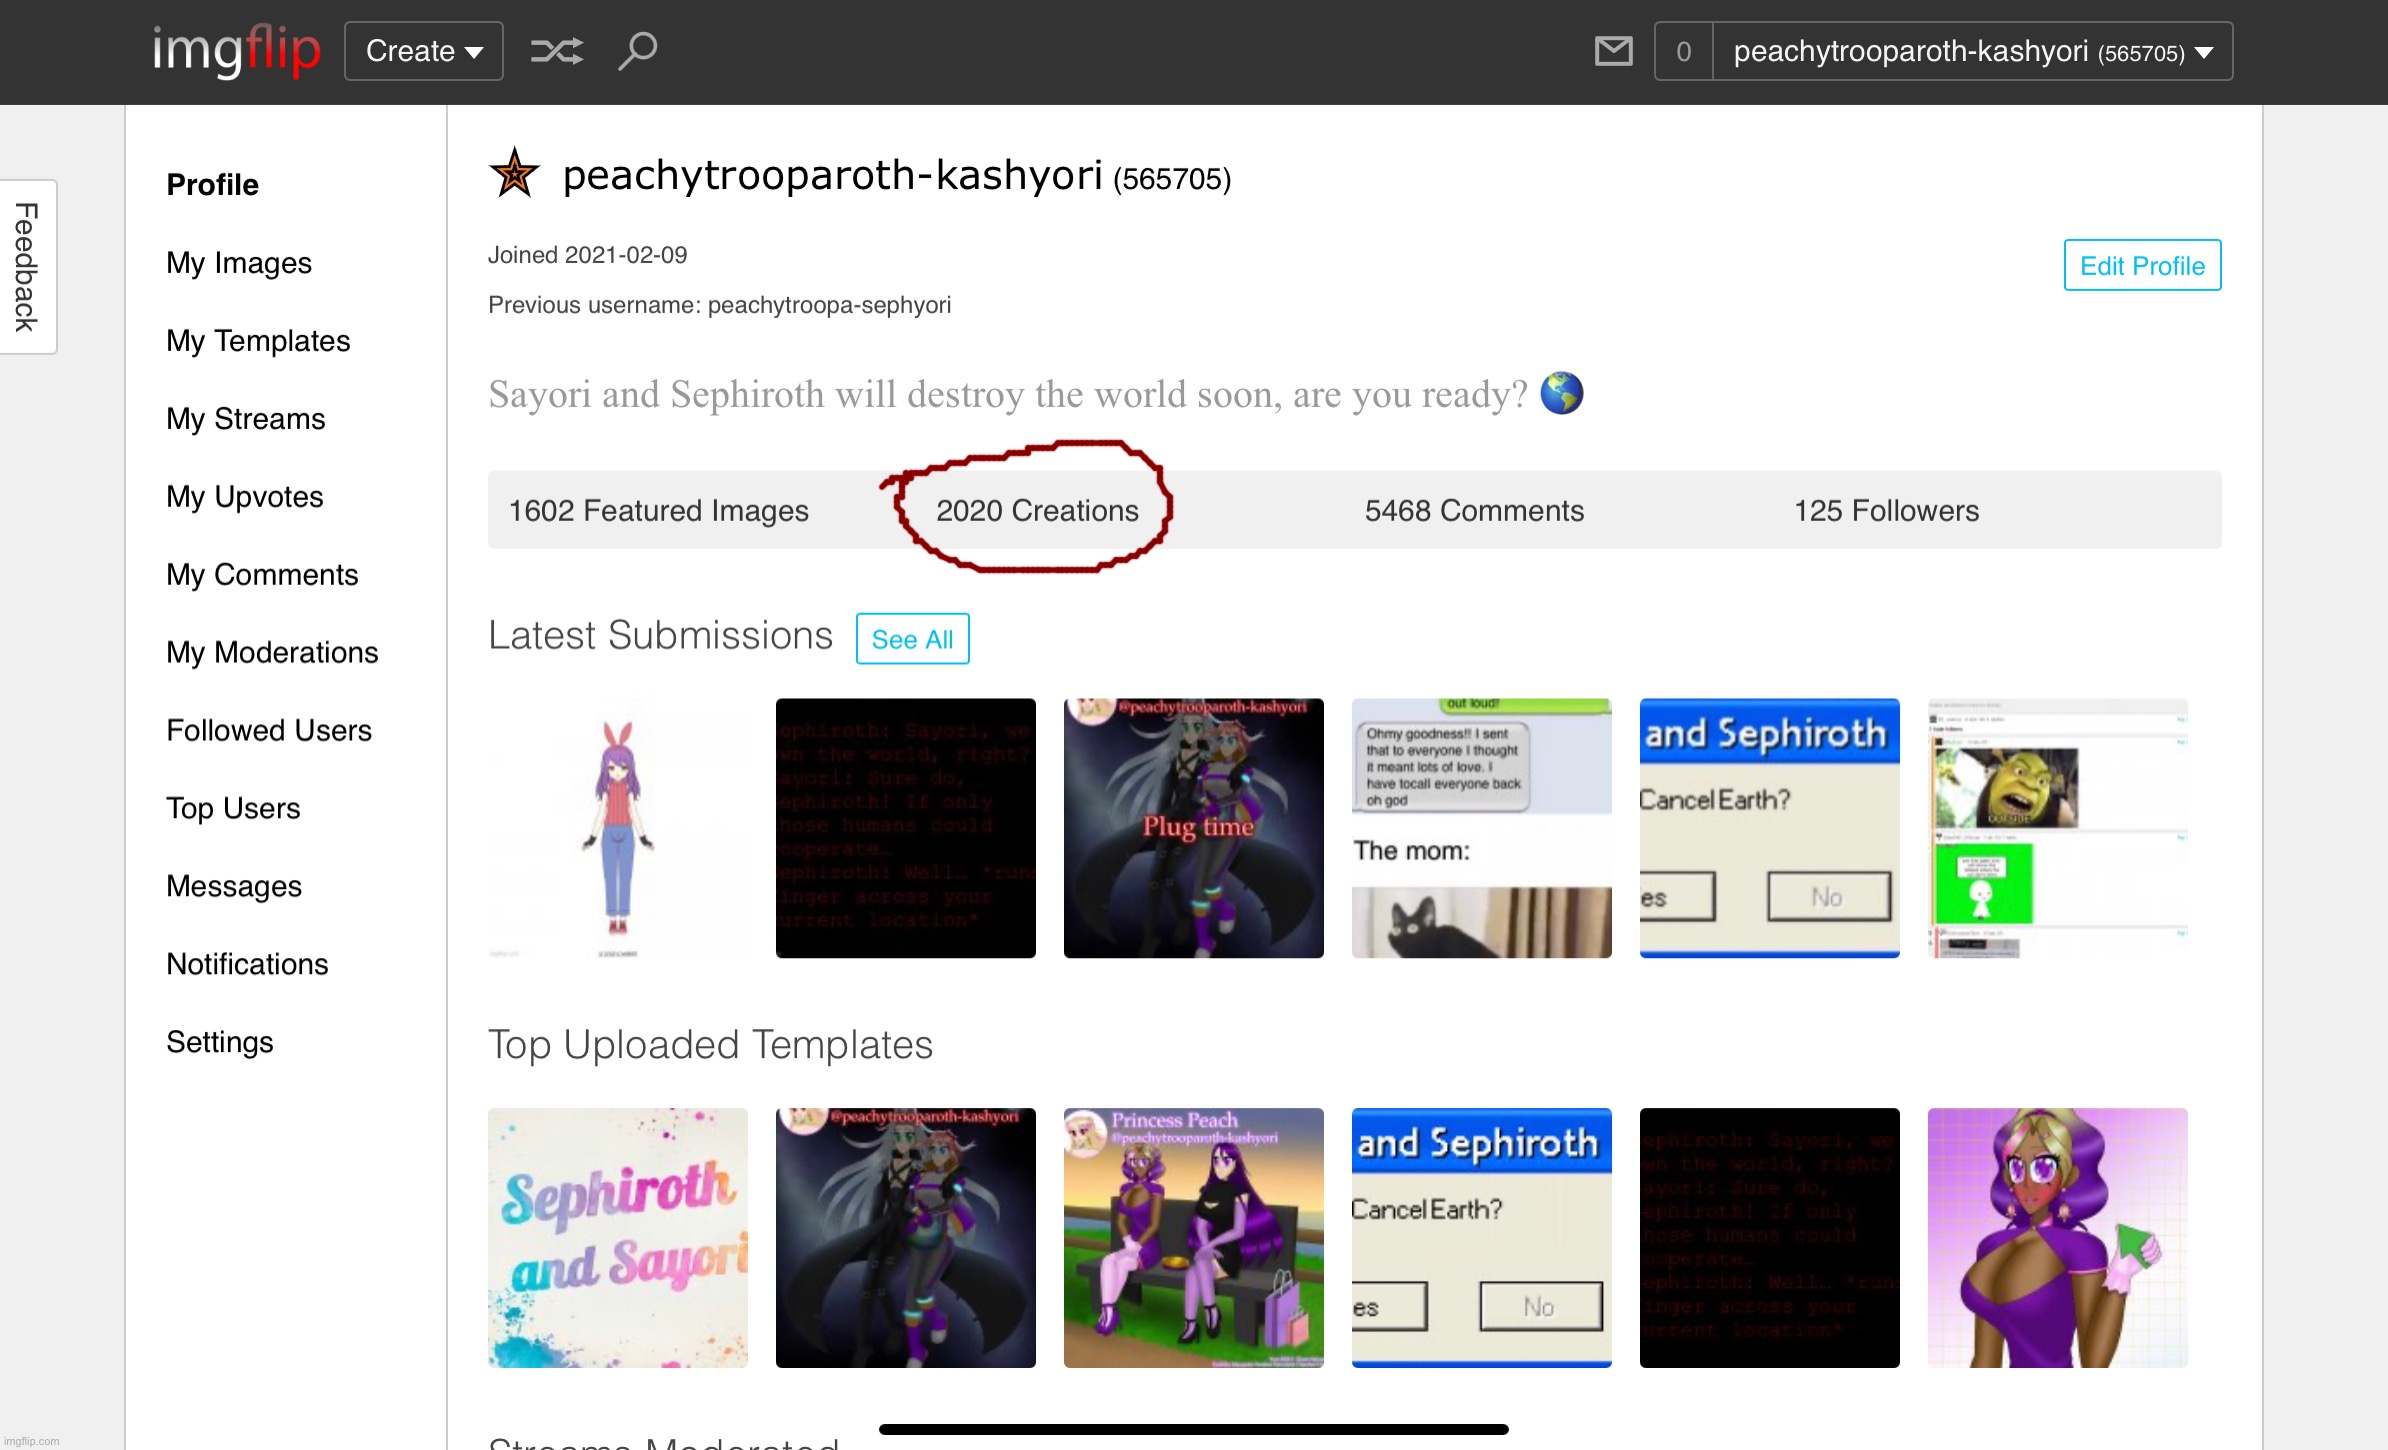This screenshot has width=2388, height=1450.
Task: Open the Create dropdown menu
Action: point(423,51)
